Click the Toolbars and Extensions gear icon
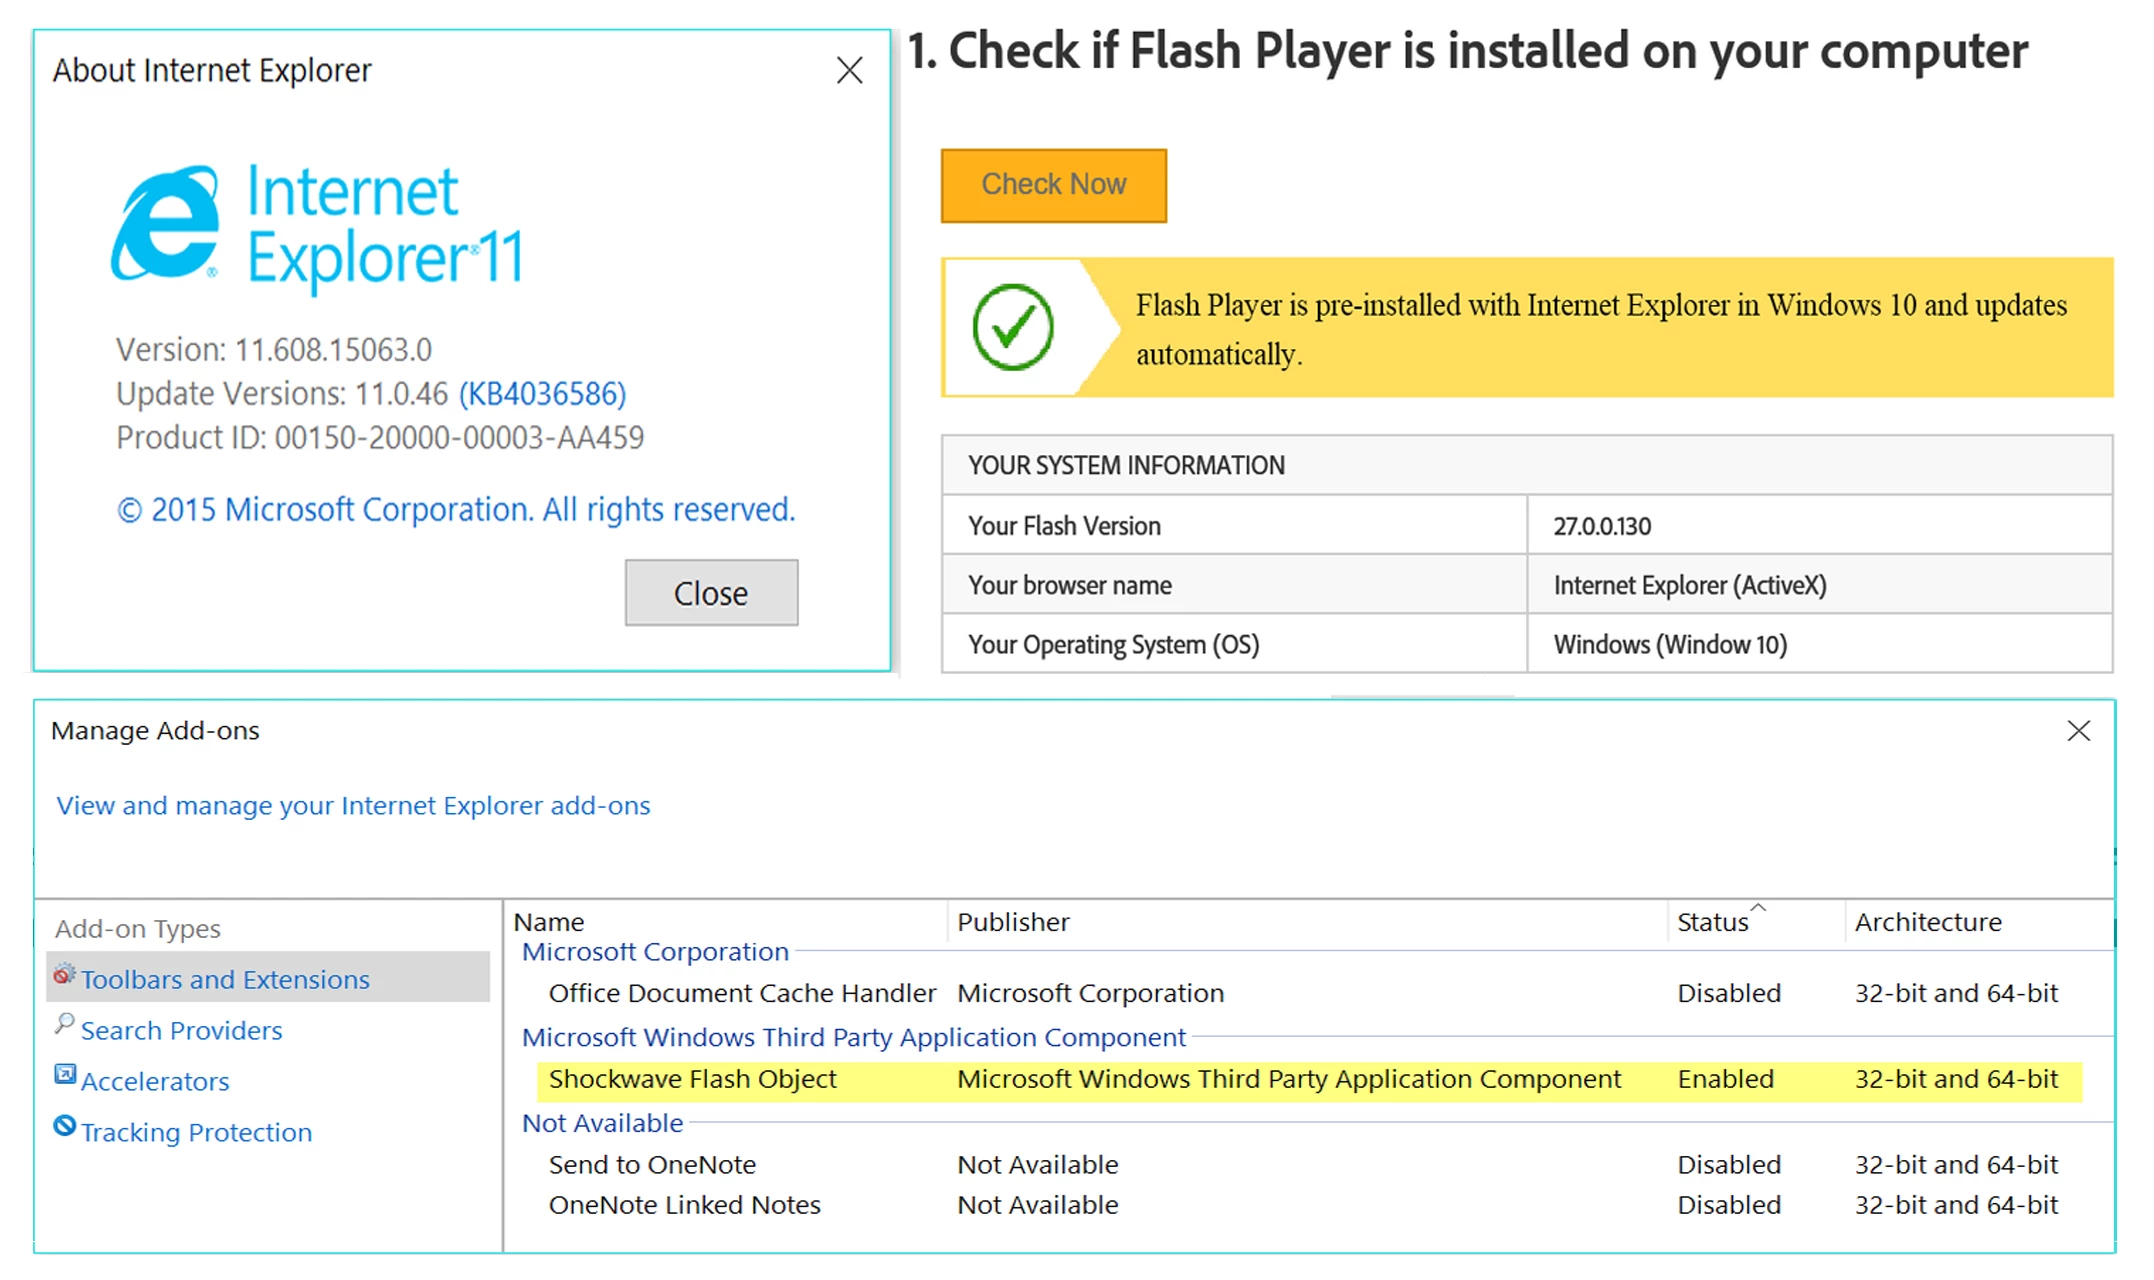This screenshot has height=1280, width=2154. point(64,975)
